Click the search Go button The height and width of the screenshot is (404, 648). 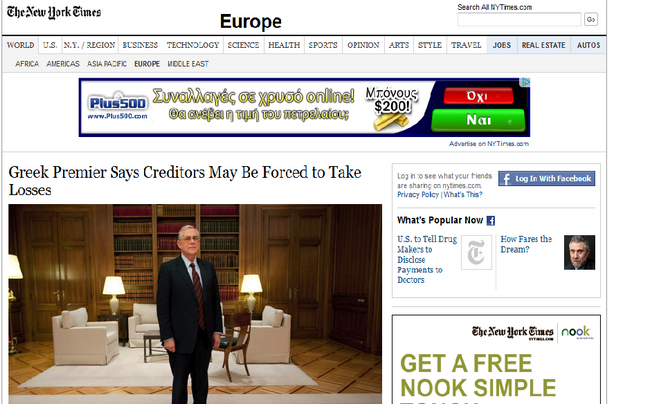coord(591,19)
